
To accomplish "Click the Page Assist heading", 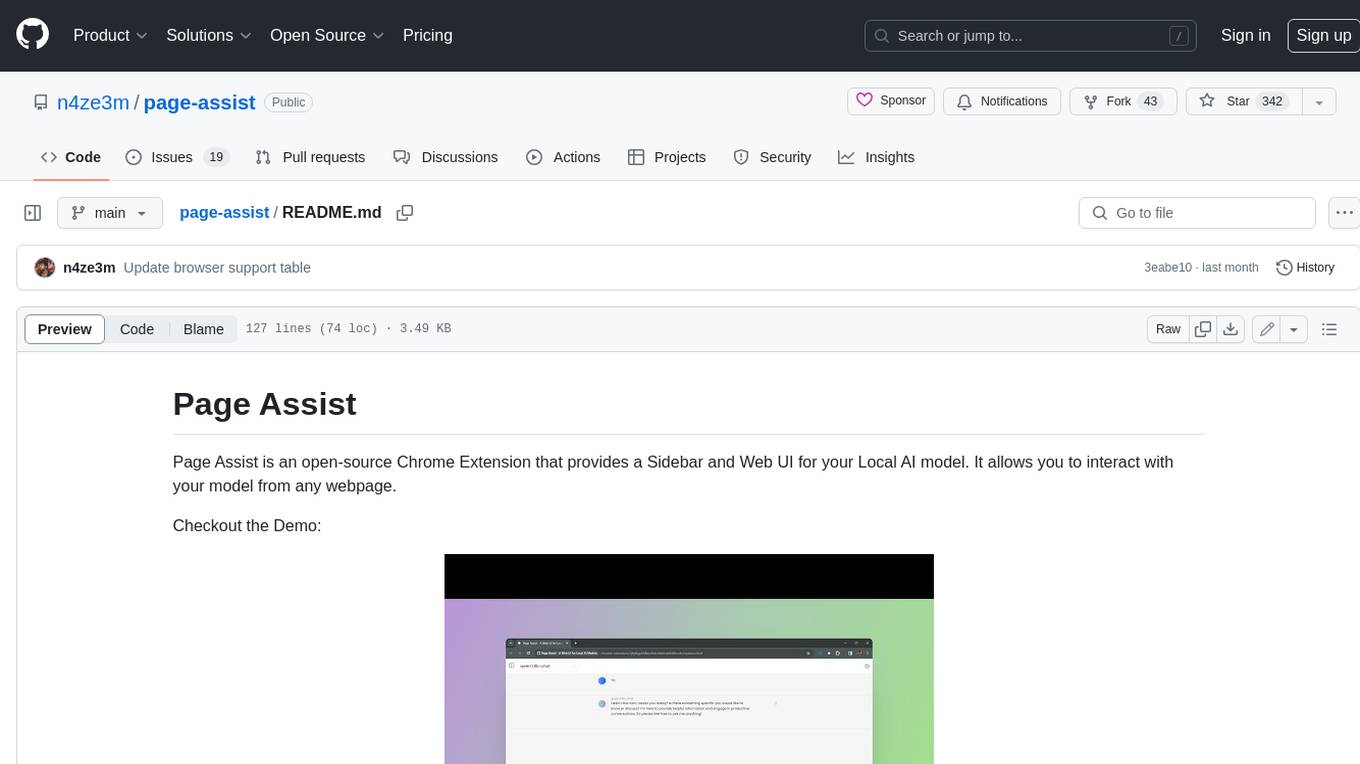I will tap(264, 404).
